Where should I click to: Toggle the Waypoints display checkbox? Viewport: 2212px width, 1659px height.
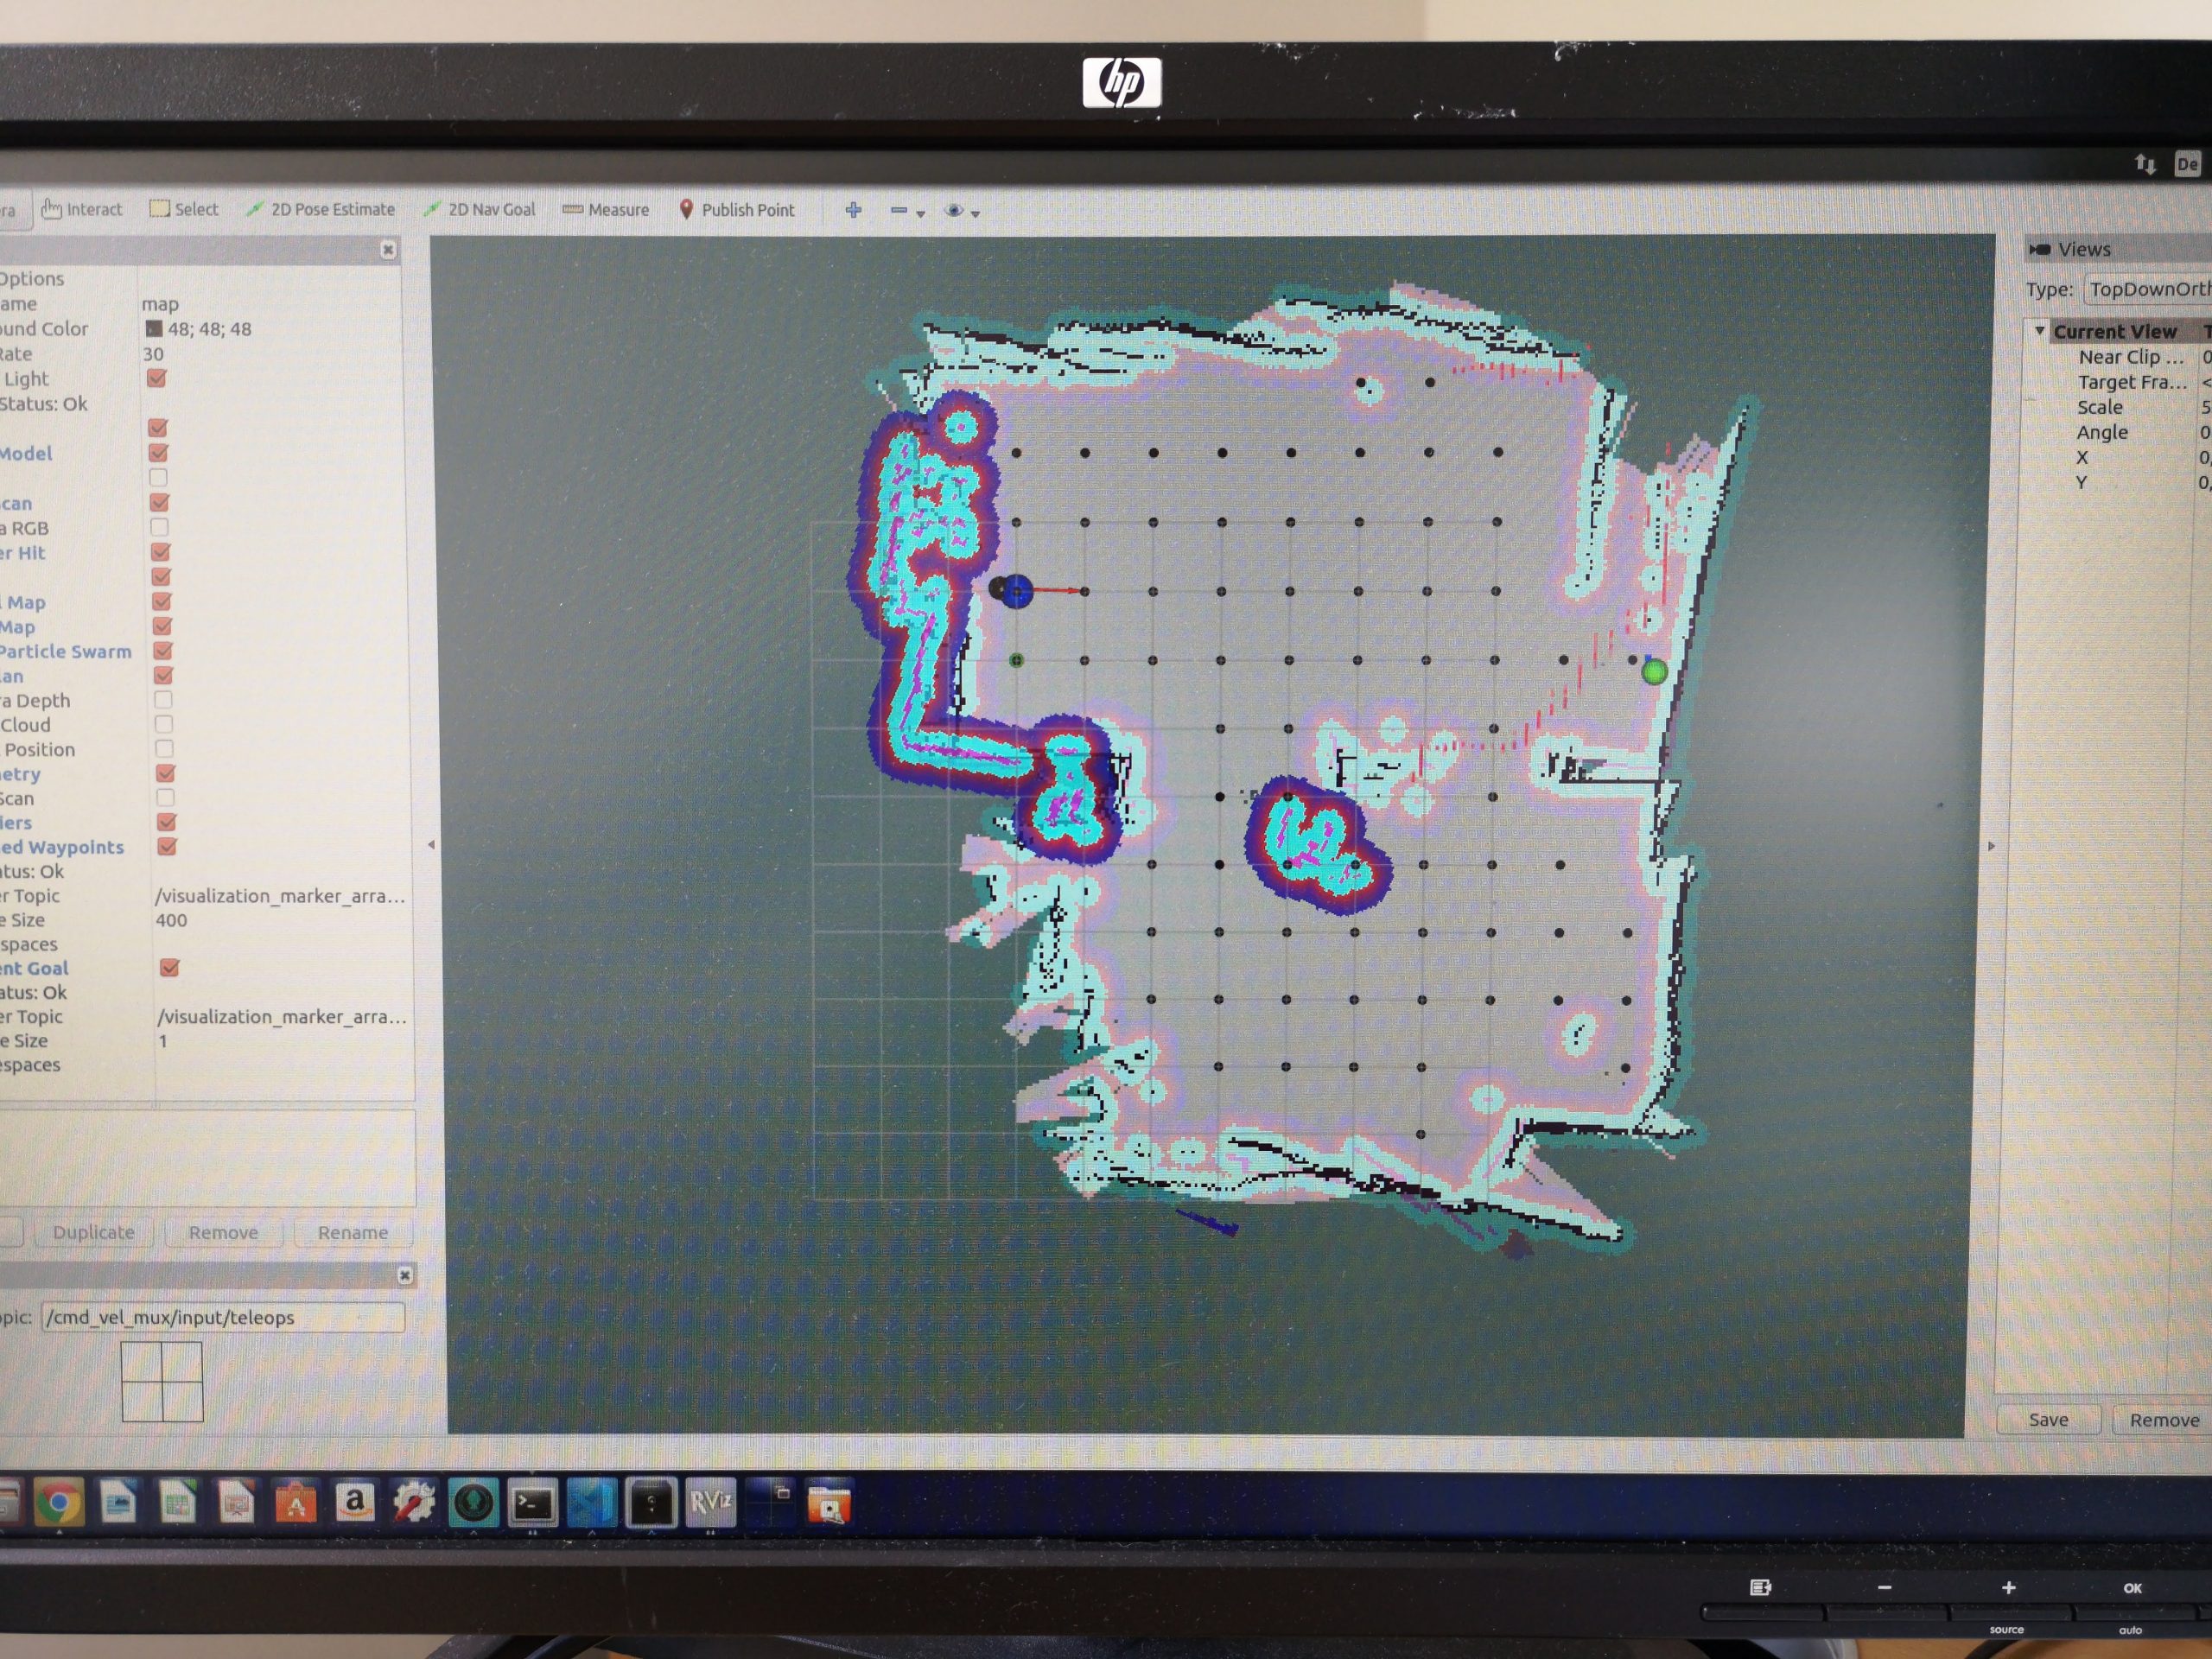point(167,846)
